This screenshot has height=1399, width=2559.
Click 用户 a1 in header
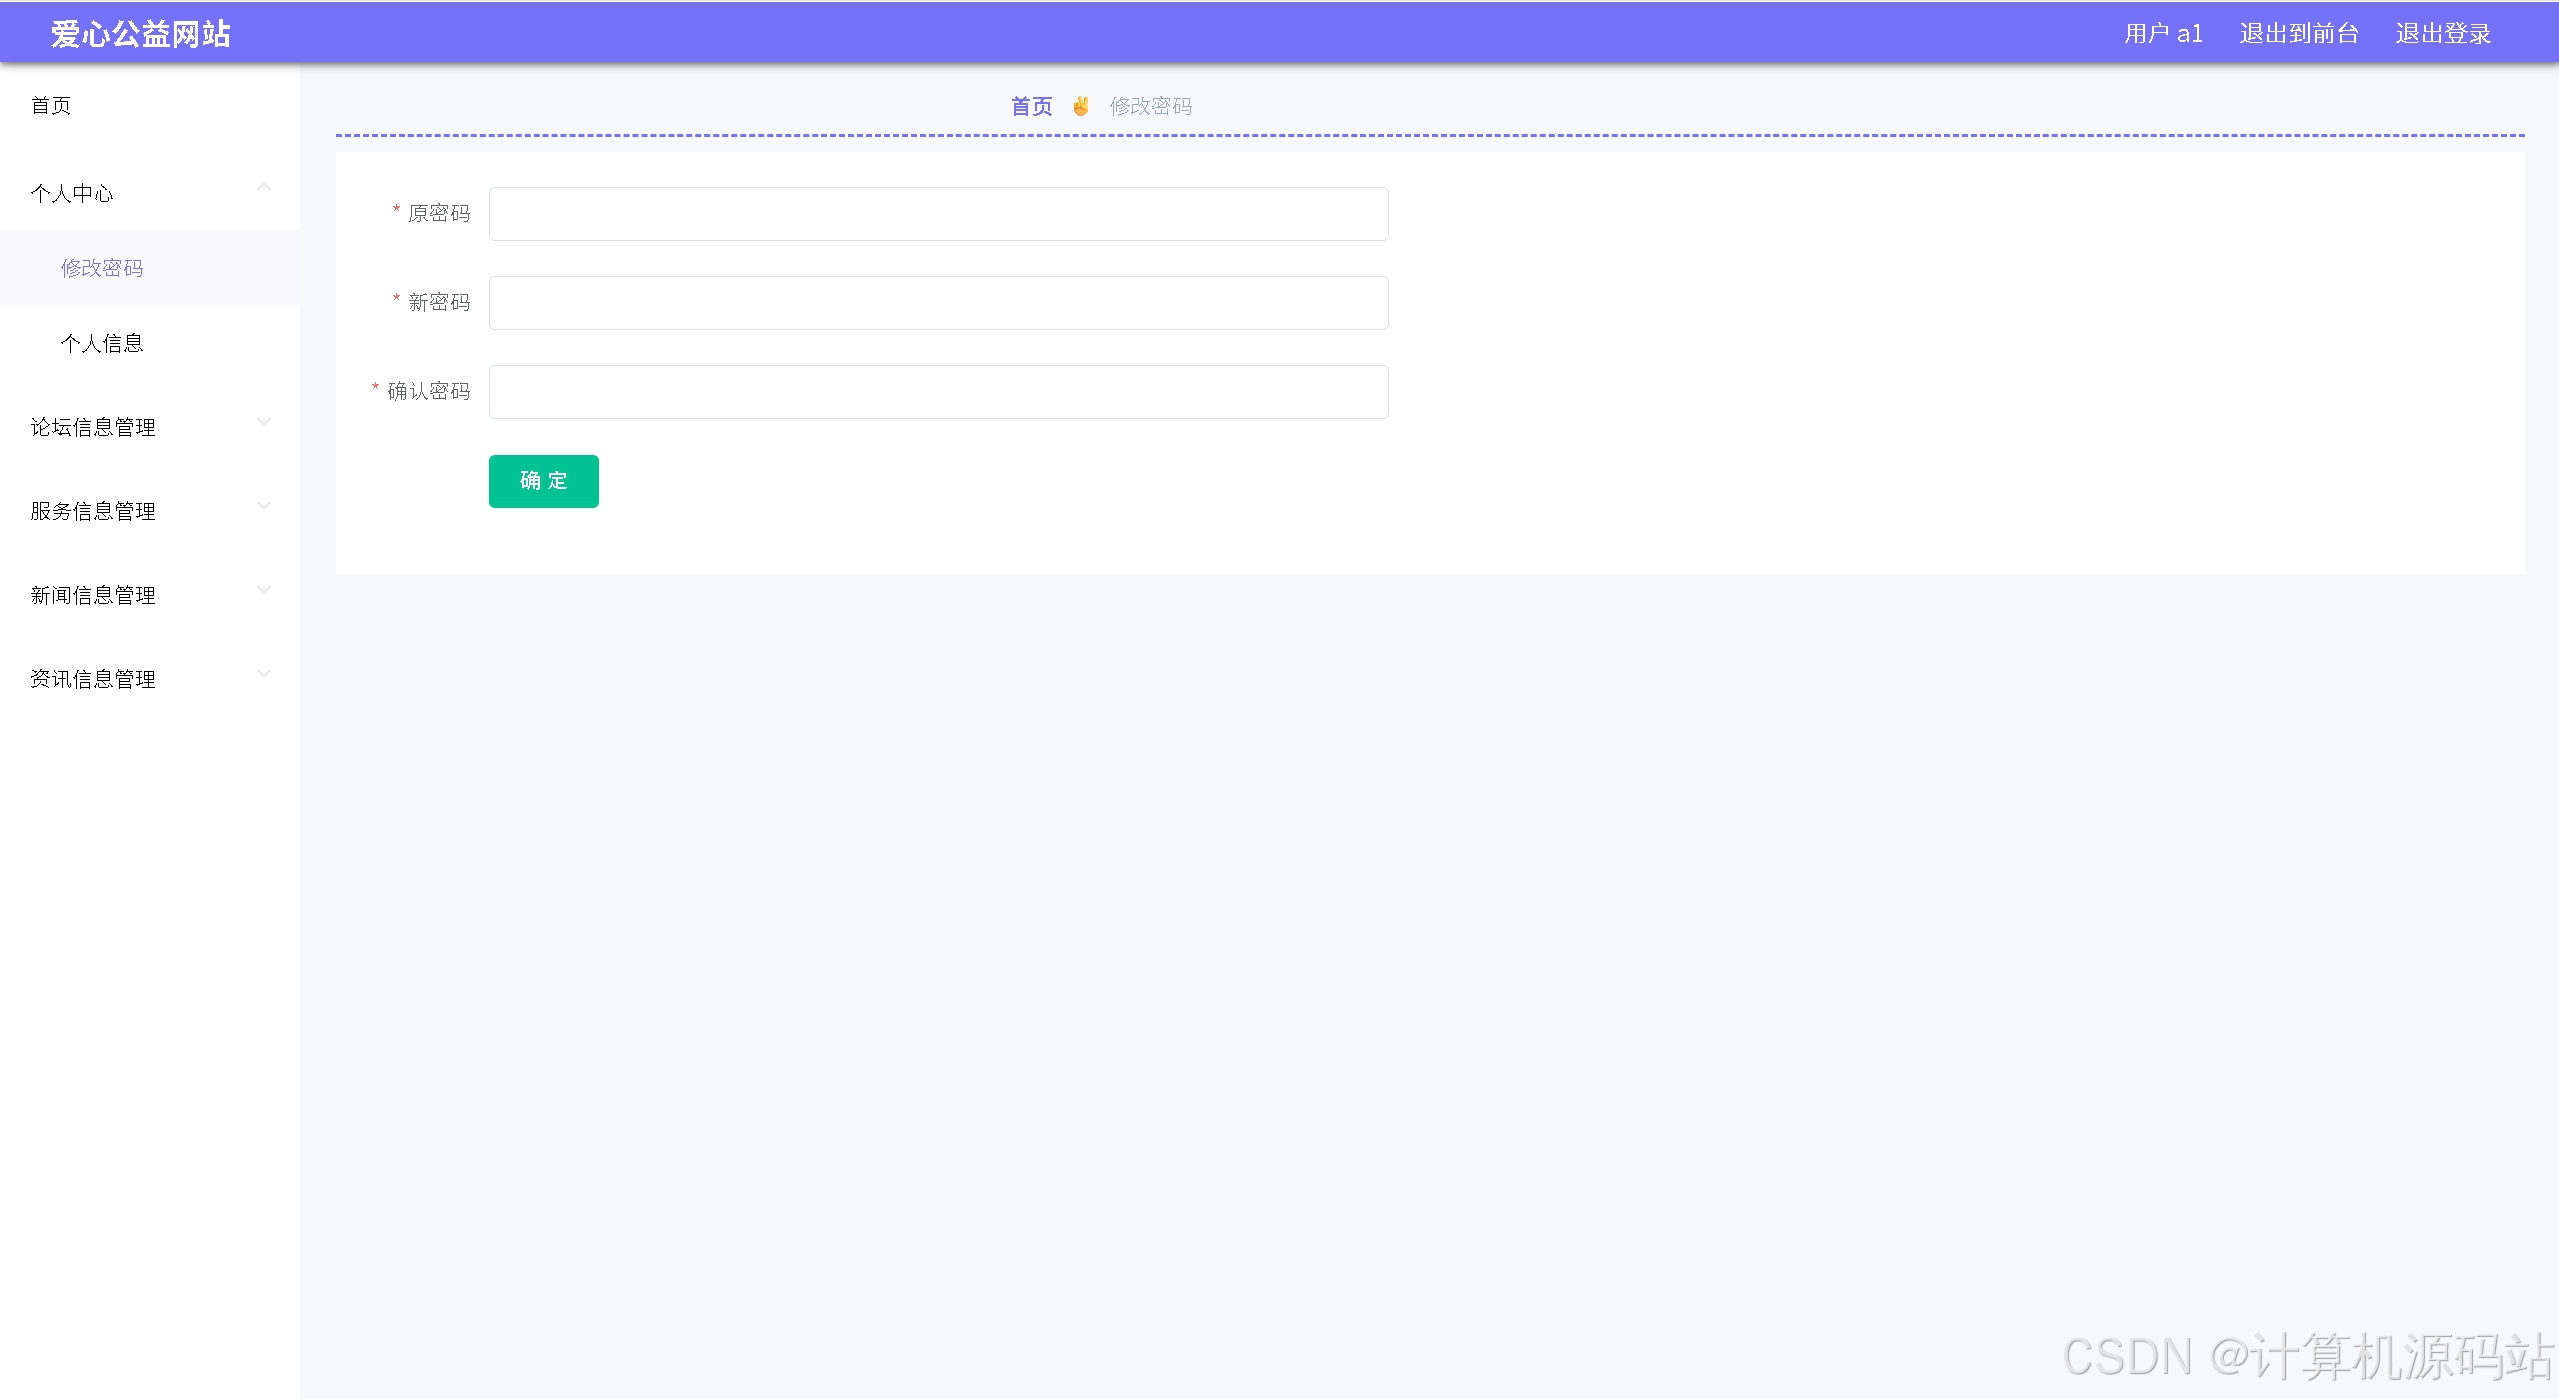point(2163,34)
